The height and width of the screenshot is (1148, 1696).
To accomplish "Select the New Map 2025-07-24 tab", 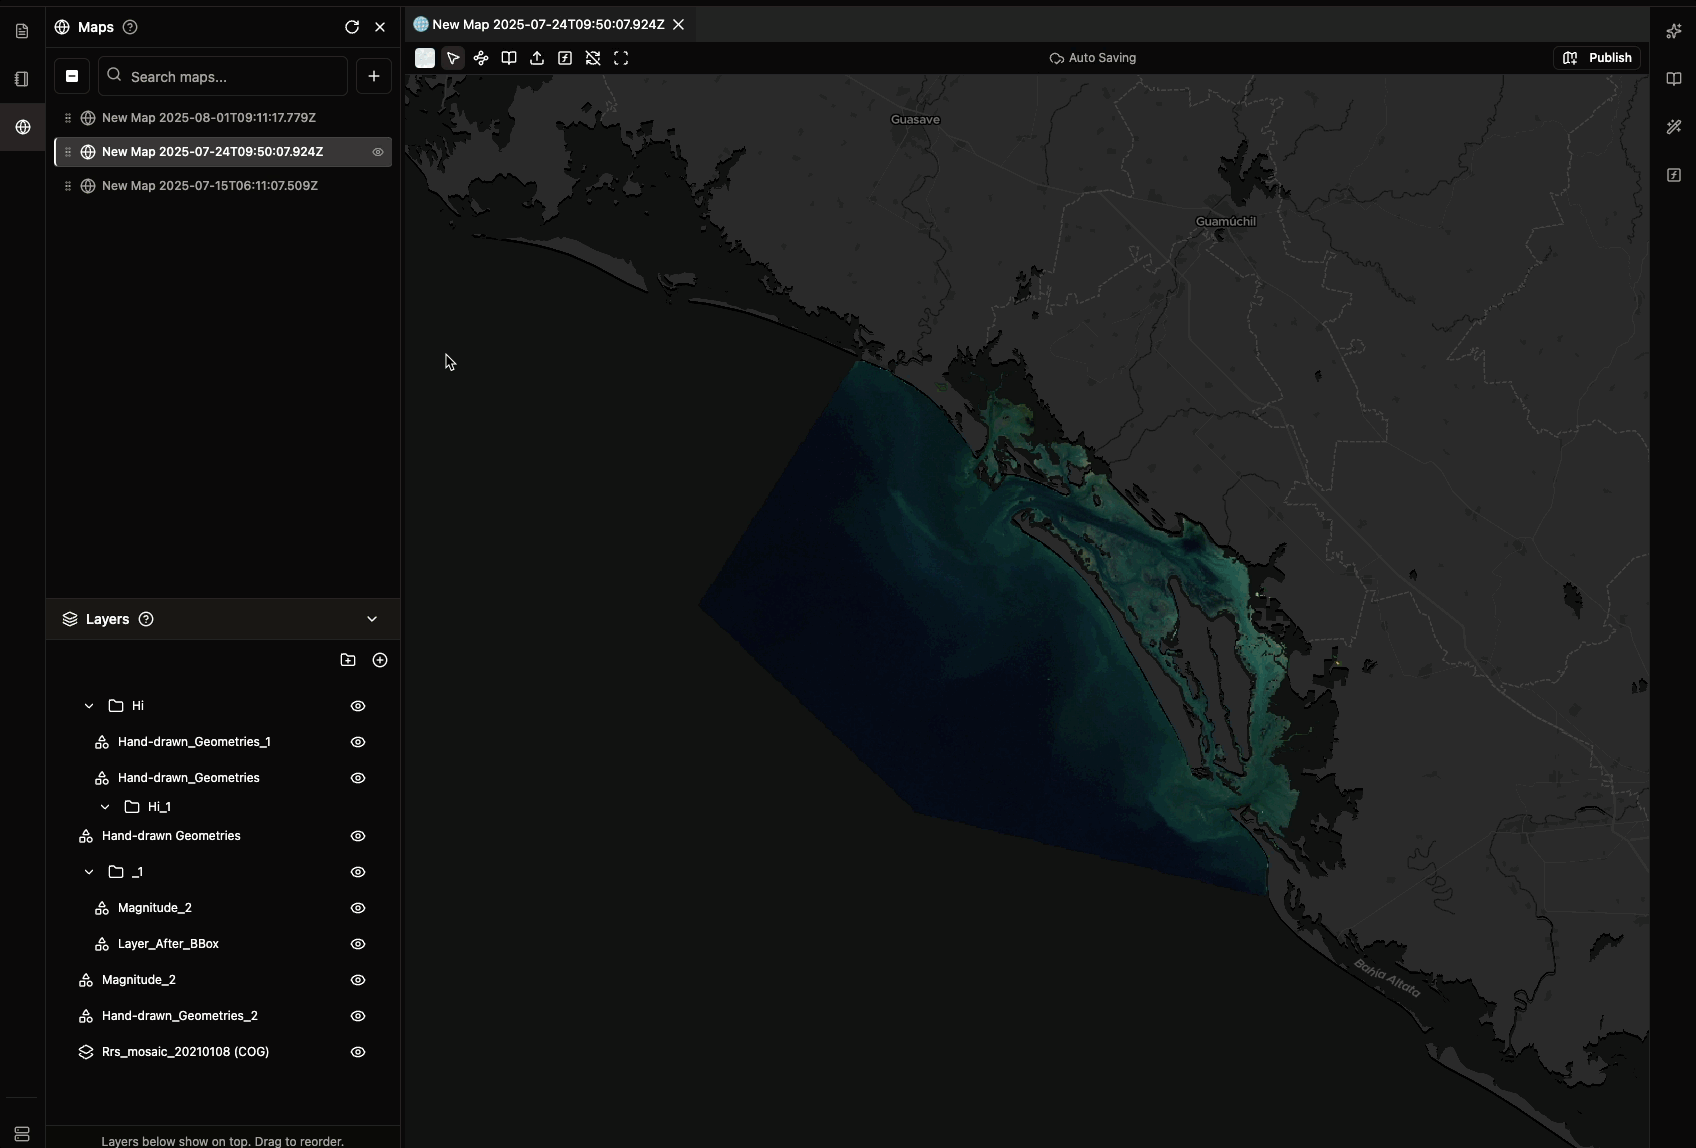I will 547,24.
